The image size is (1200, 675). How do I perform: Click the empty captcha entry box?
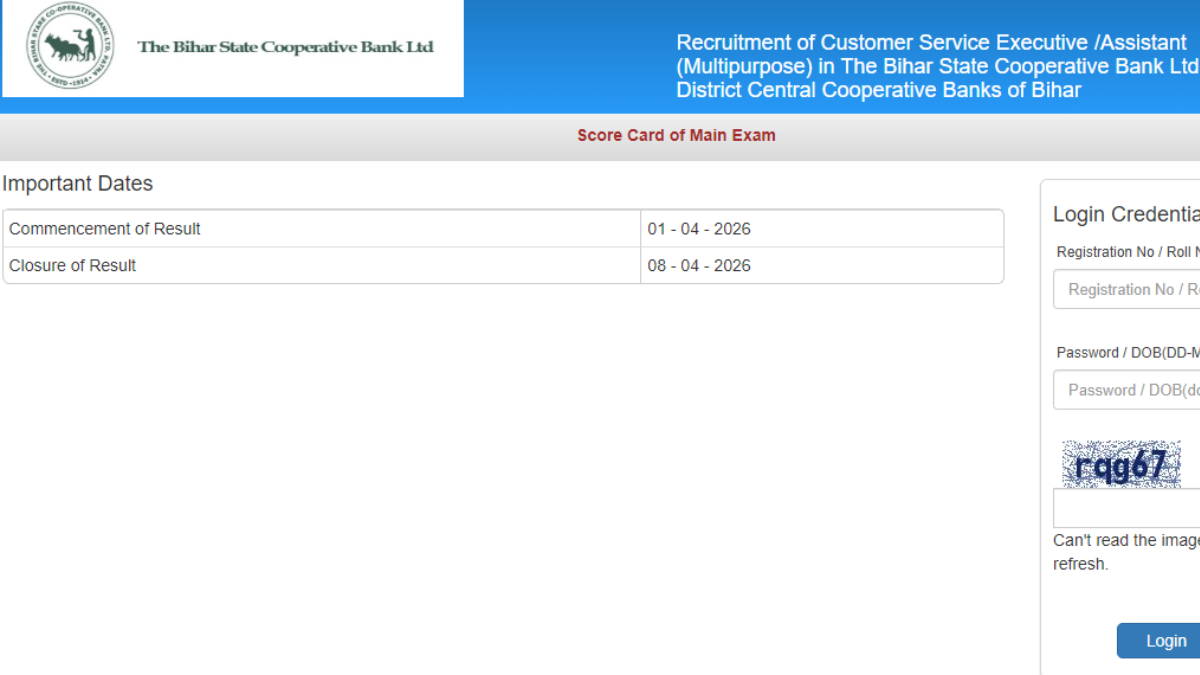[1126, 509]
